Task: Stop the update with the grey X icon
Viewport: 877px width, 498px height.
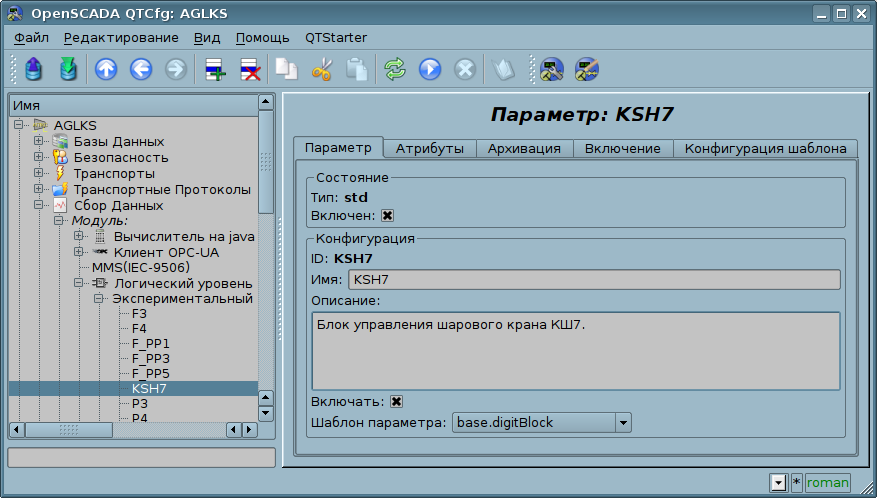Action: tap(464, 70)
